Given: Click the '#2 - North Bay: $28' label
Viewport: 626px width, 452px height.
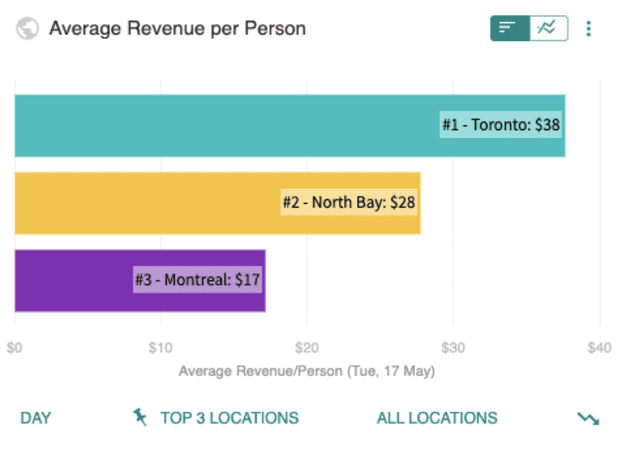Looking at the screenshot, I should (x=349, y=202).
